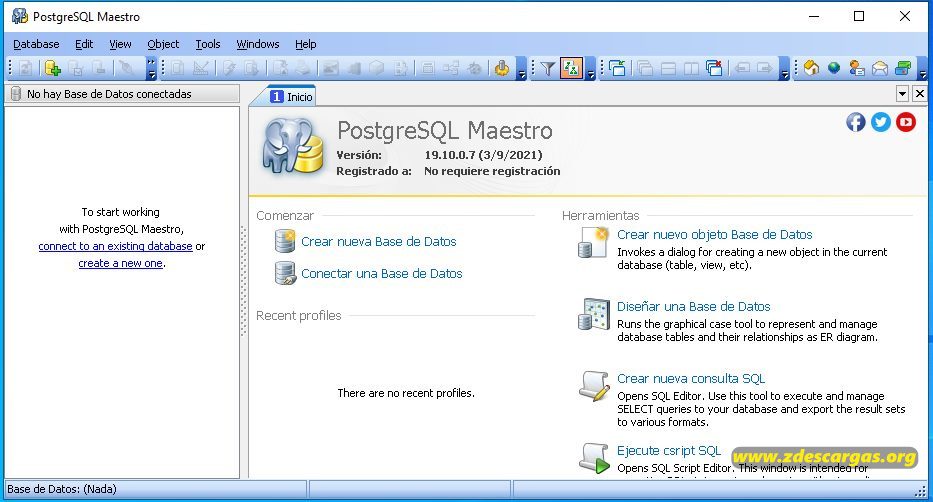This screenshot has height=502, width=933.
Task: Click 'Conectar una Base de Datos' link
Action: 381,274
